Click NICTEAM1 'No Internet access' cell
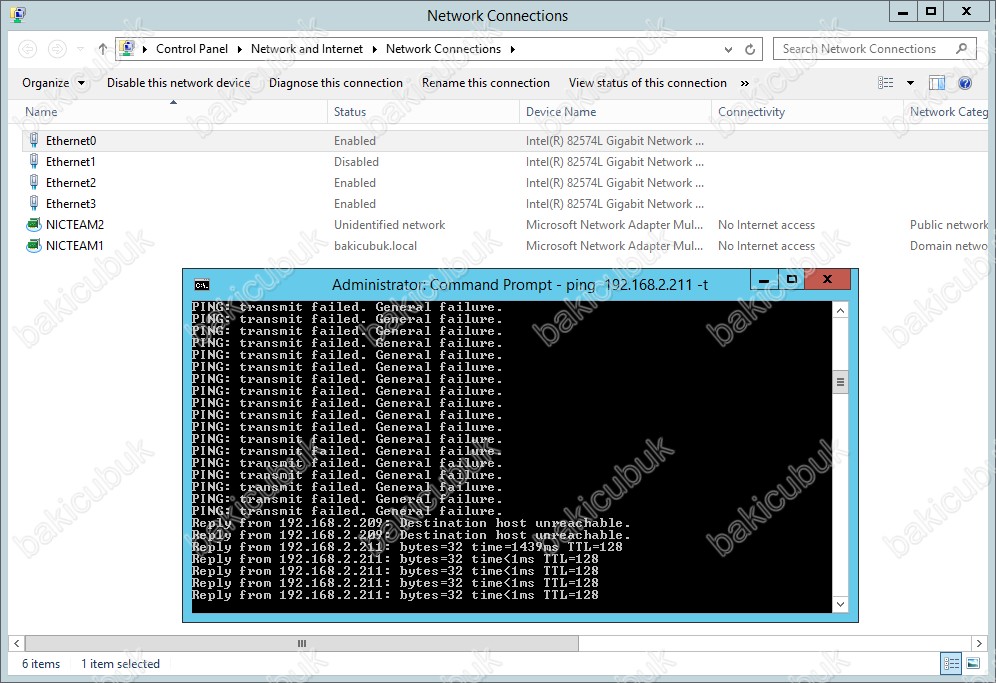Image resolution: width=996 pixels, height=683 pixels. [x=766, y=246]
